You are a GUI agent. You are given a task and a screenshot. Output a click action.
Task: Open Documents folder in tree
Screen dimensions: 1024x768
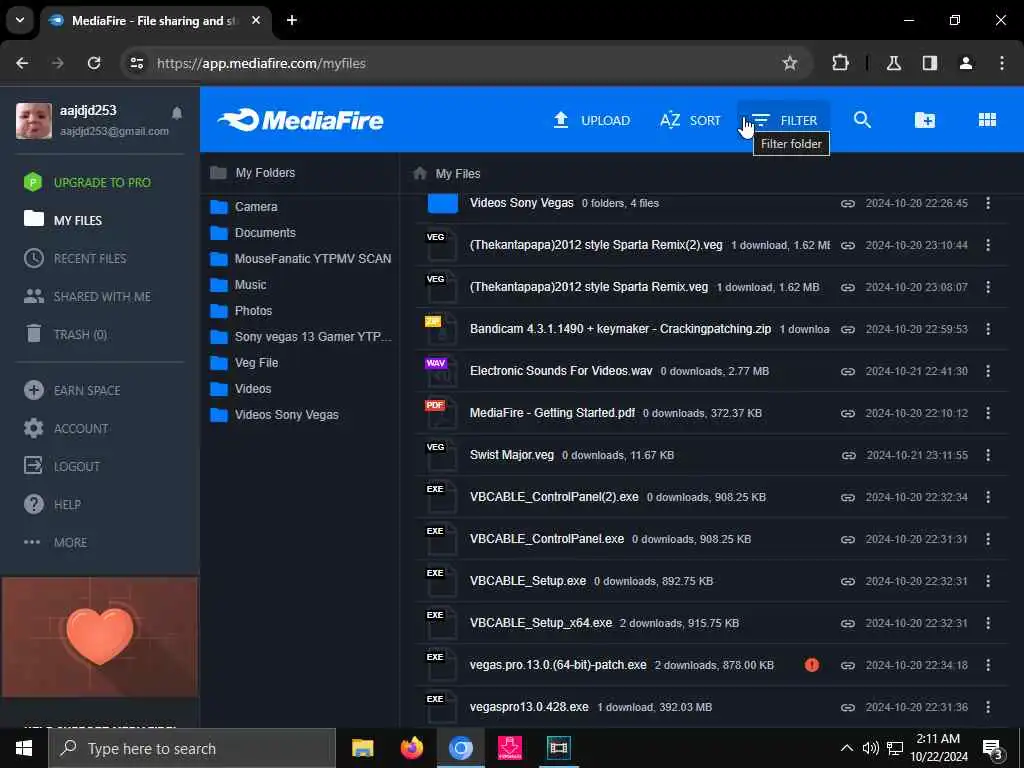tap(253, 232)
